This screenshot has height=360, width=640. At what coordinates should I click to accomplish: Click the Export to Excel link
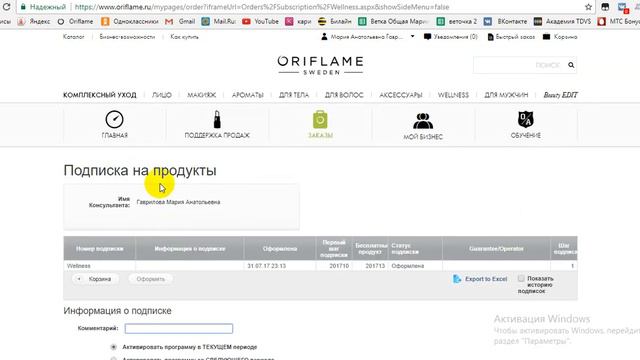[486, 279]
